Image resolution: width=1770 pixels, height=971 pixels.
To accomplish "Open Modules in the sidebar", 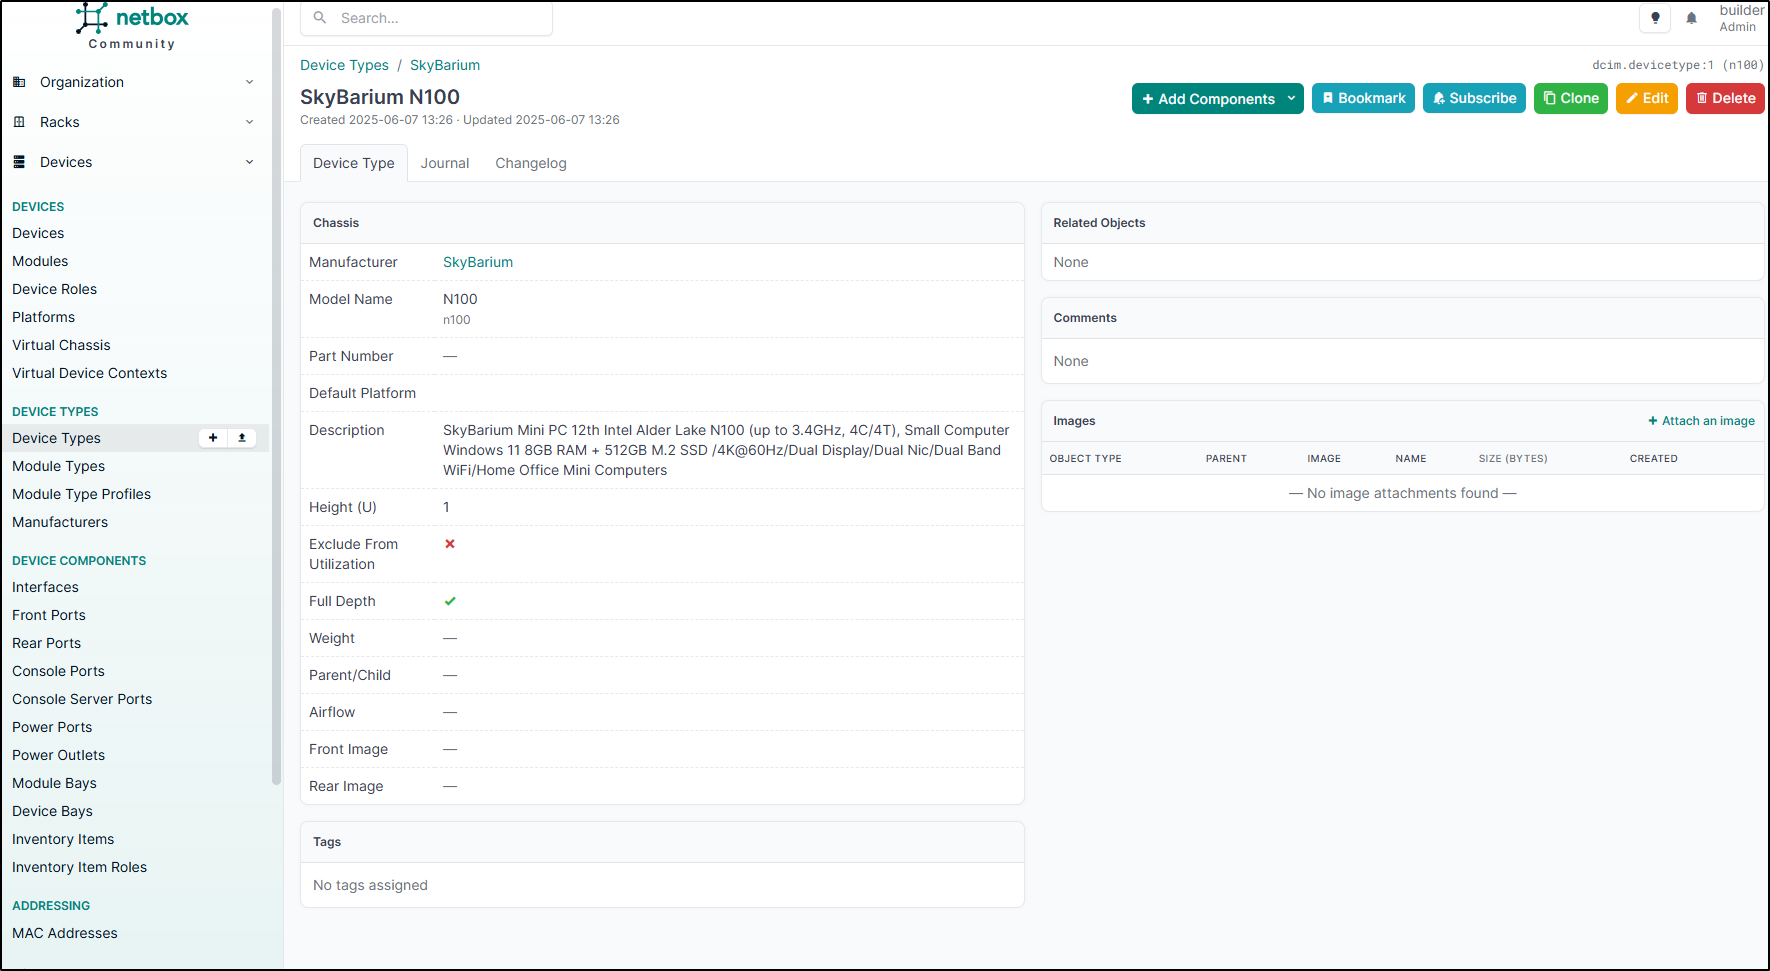I will [x=40, y=261].
